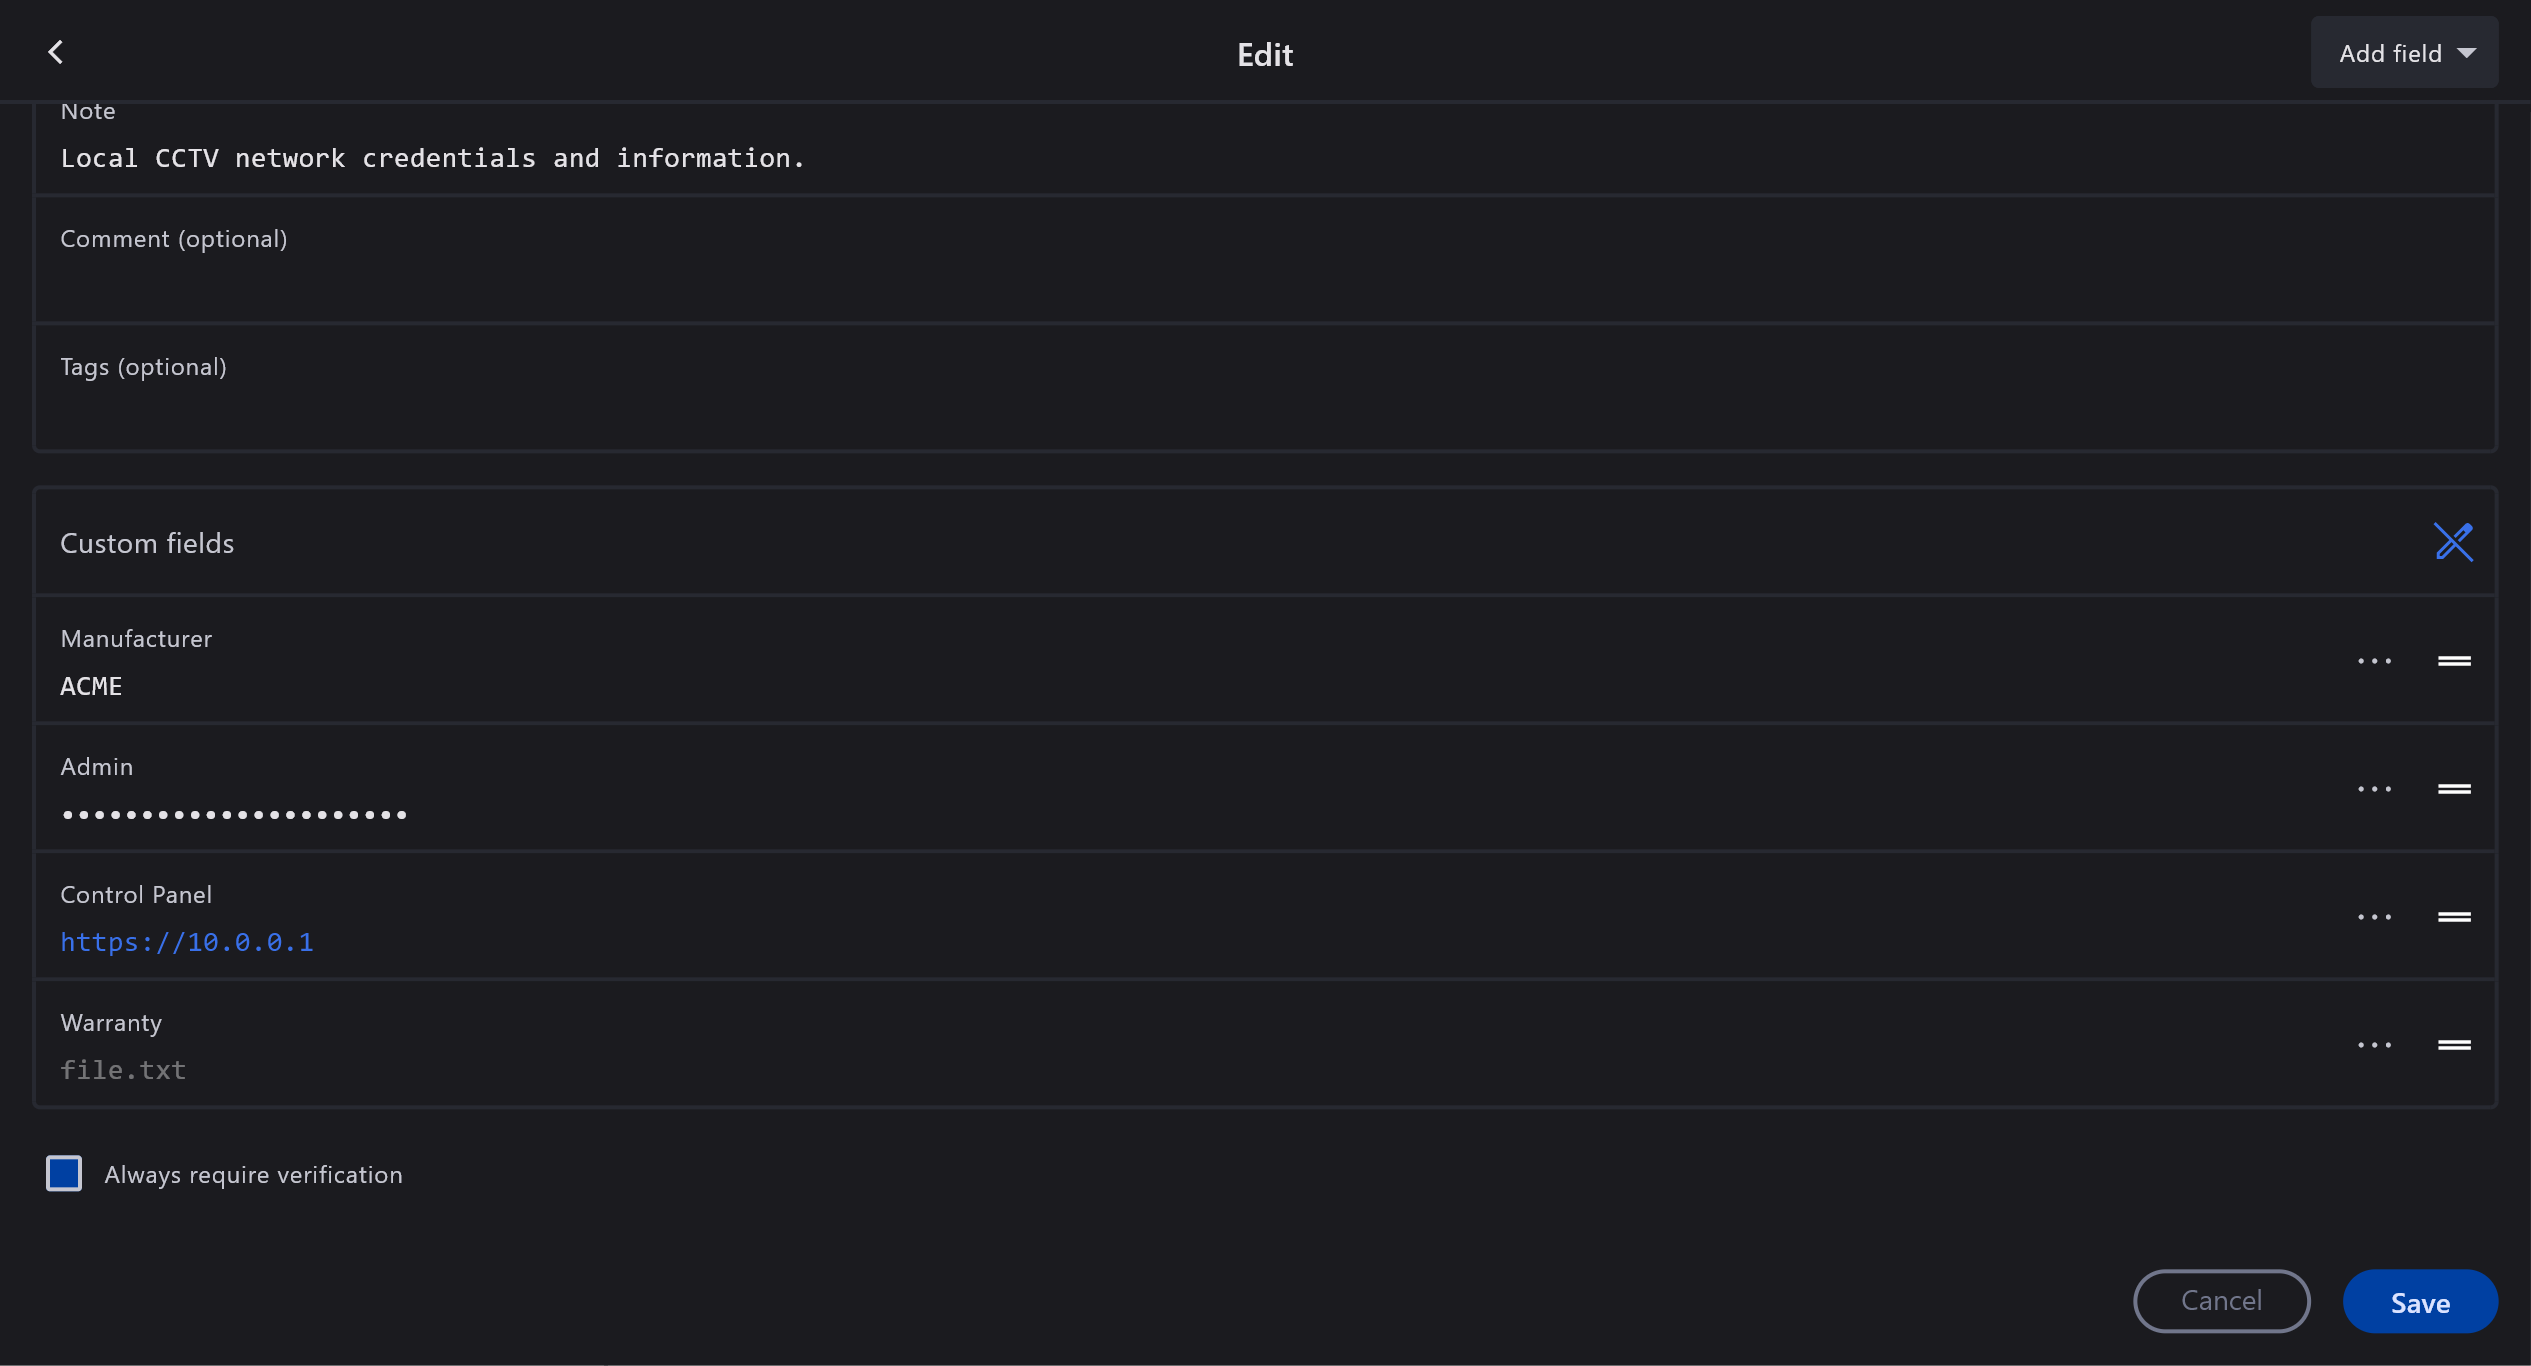Click the hidden Admin password field

[234, 815]
